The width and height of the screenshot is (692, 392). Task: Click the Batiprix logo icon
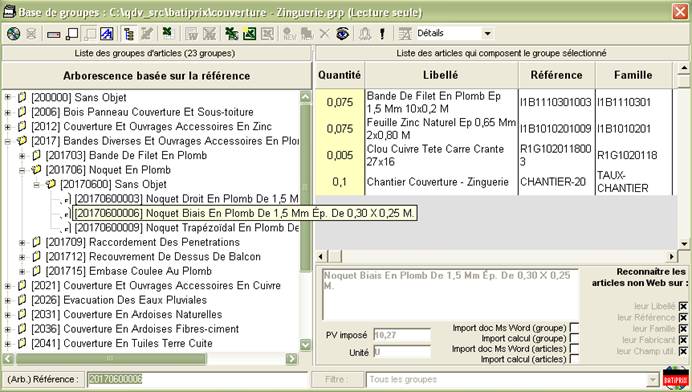[676, 378]
